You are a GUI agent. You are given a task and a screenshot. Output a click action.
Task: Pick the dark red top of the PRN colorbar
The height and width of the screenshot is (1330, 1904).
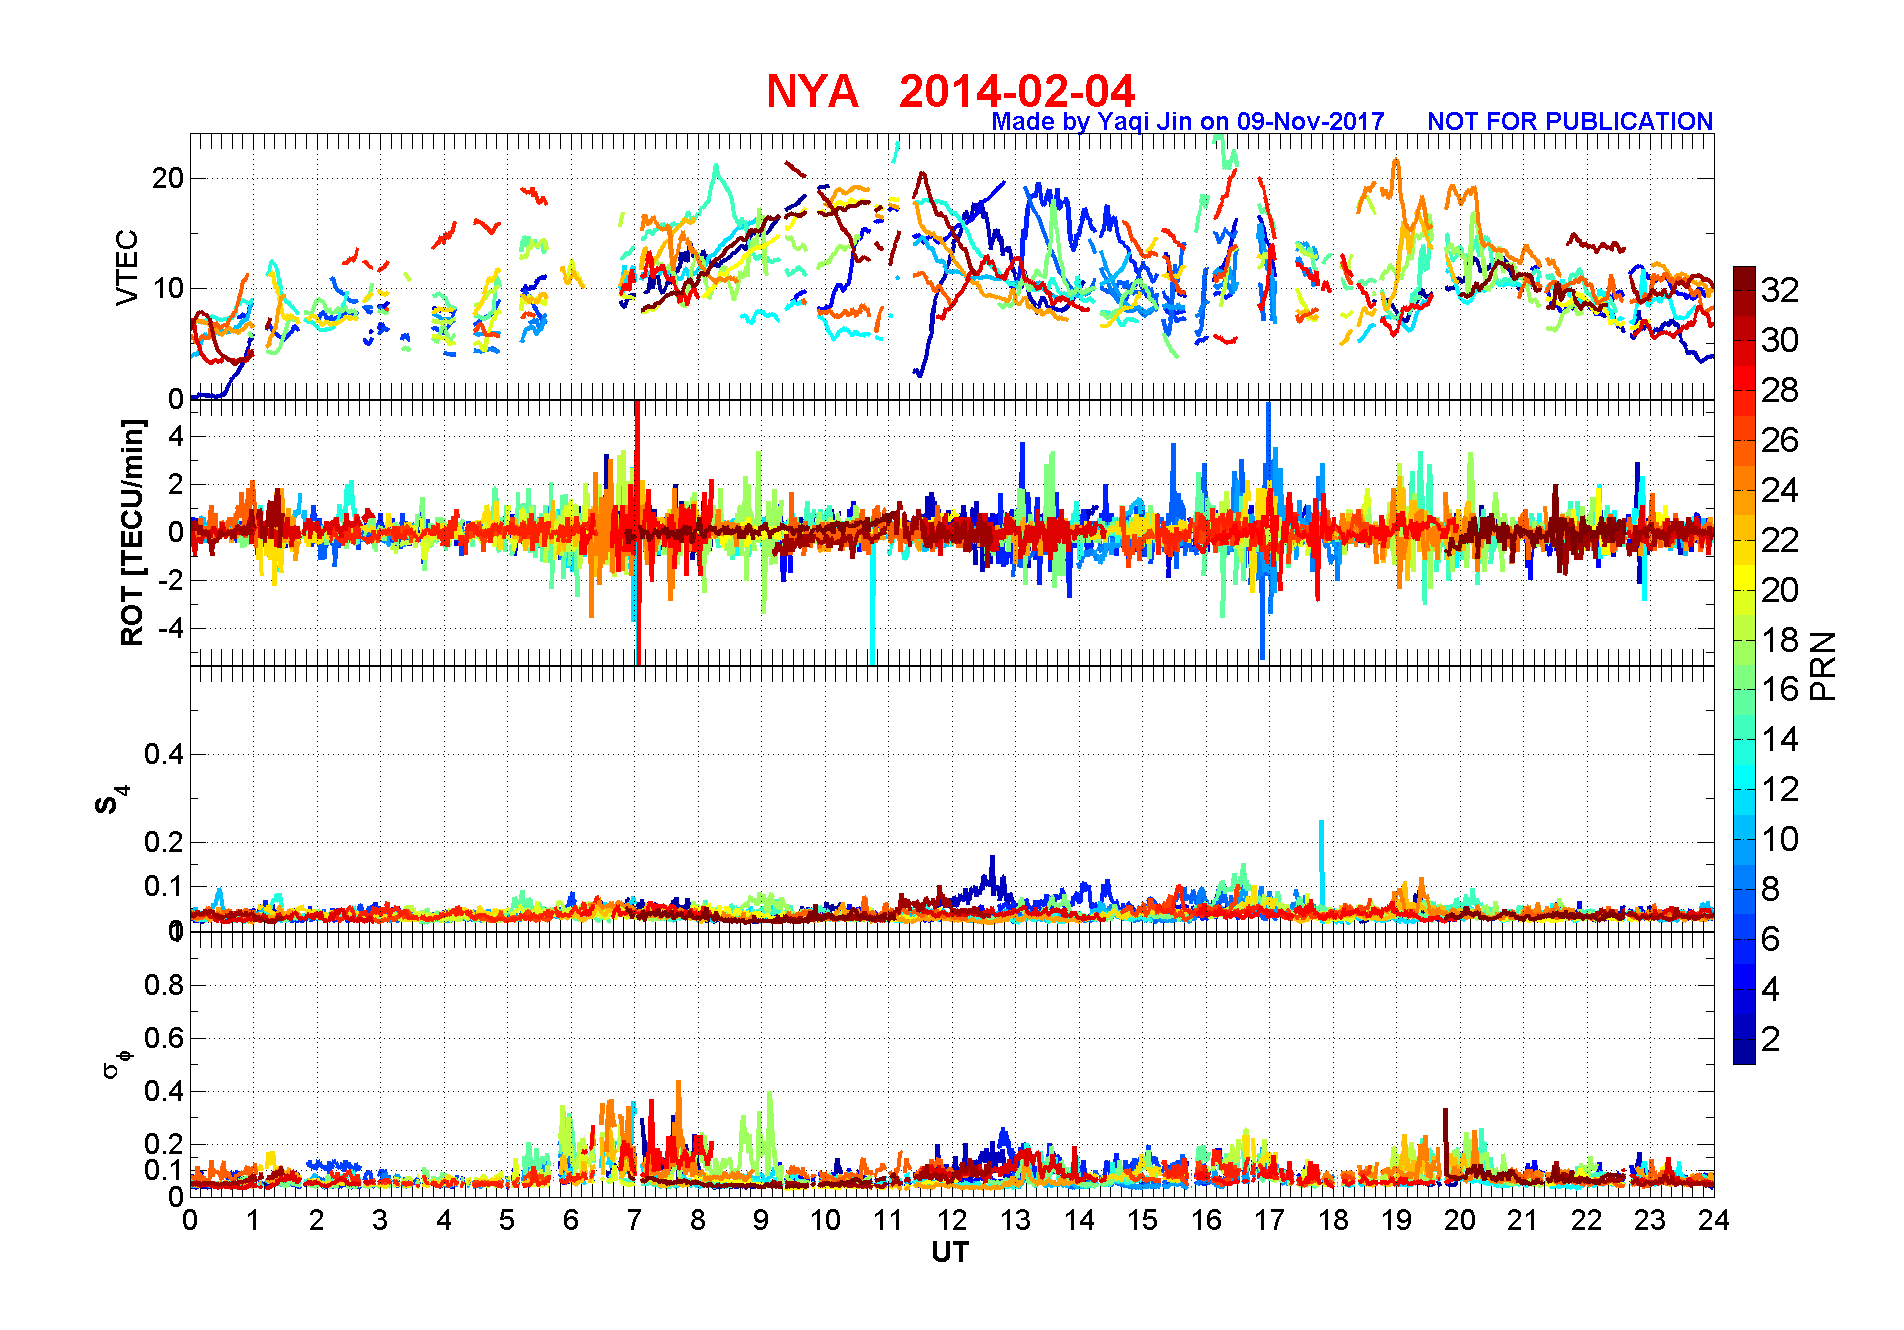pyautogui.click(x=1744, y=278)
